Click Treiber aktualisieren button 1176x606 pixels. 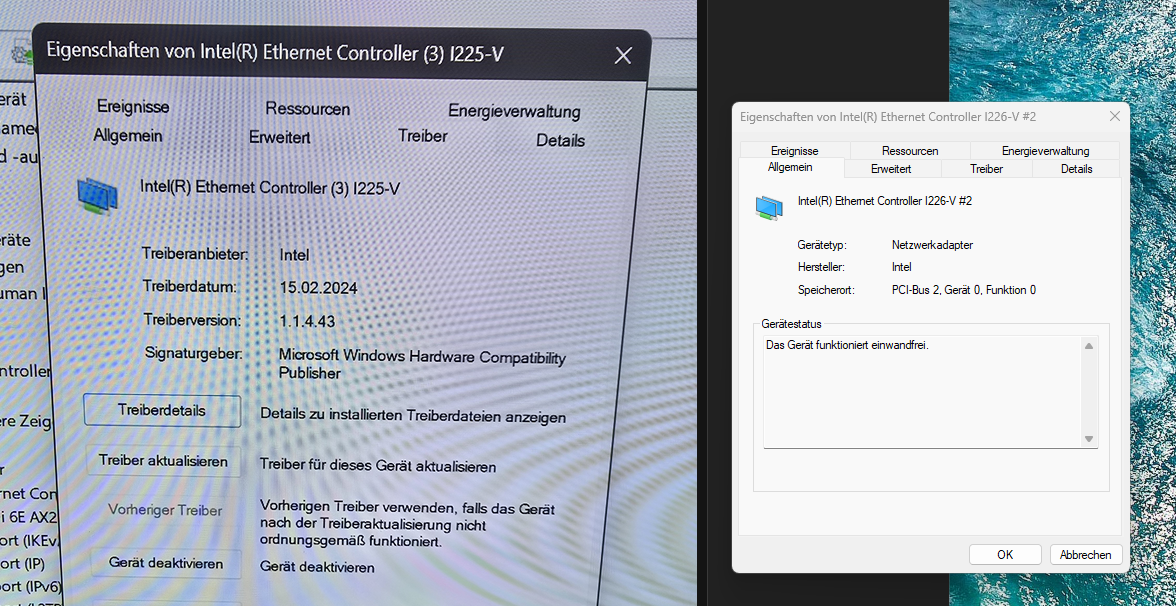pos(163,460)
